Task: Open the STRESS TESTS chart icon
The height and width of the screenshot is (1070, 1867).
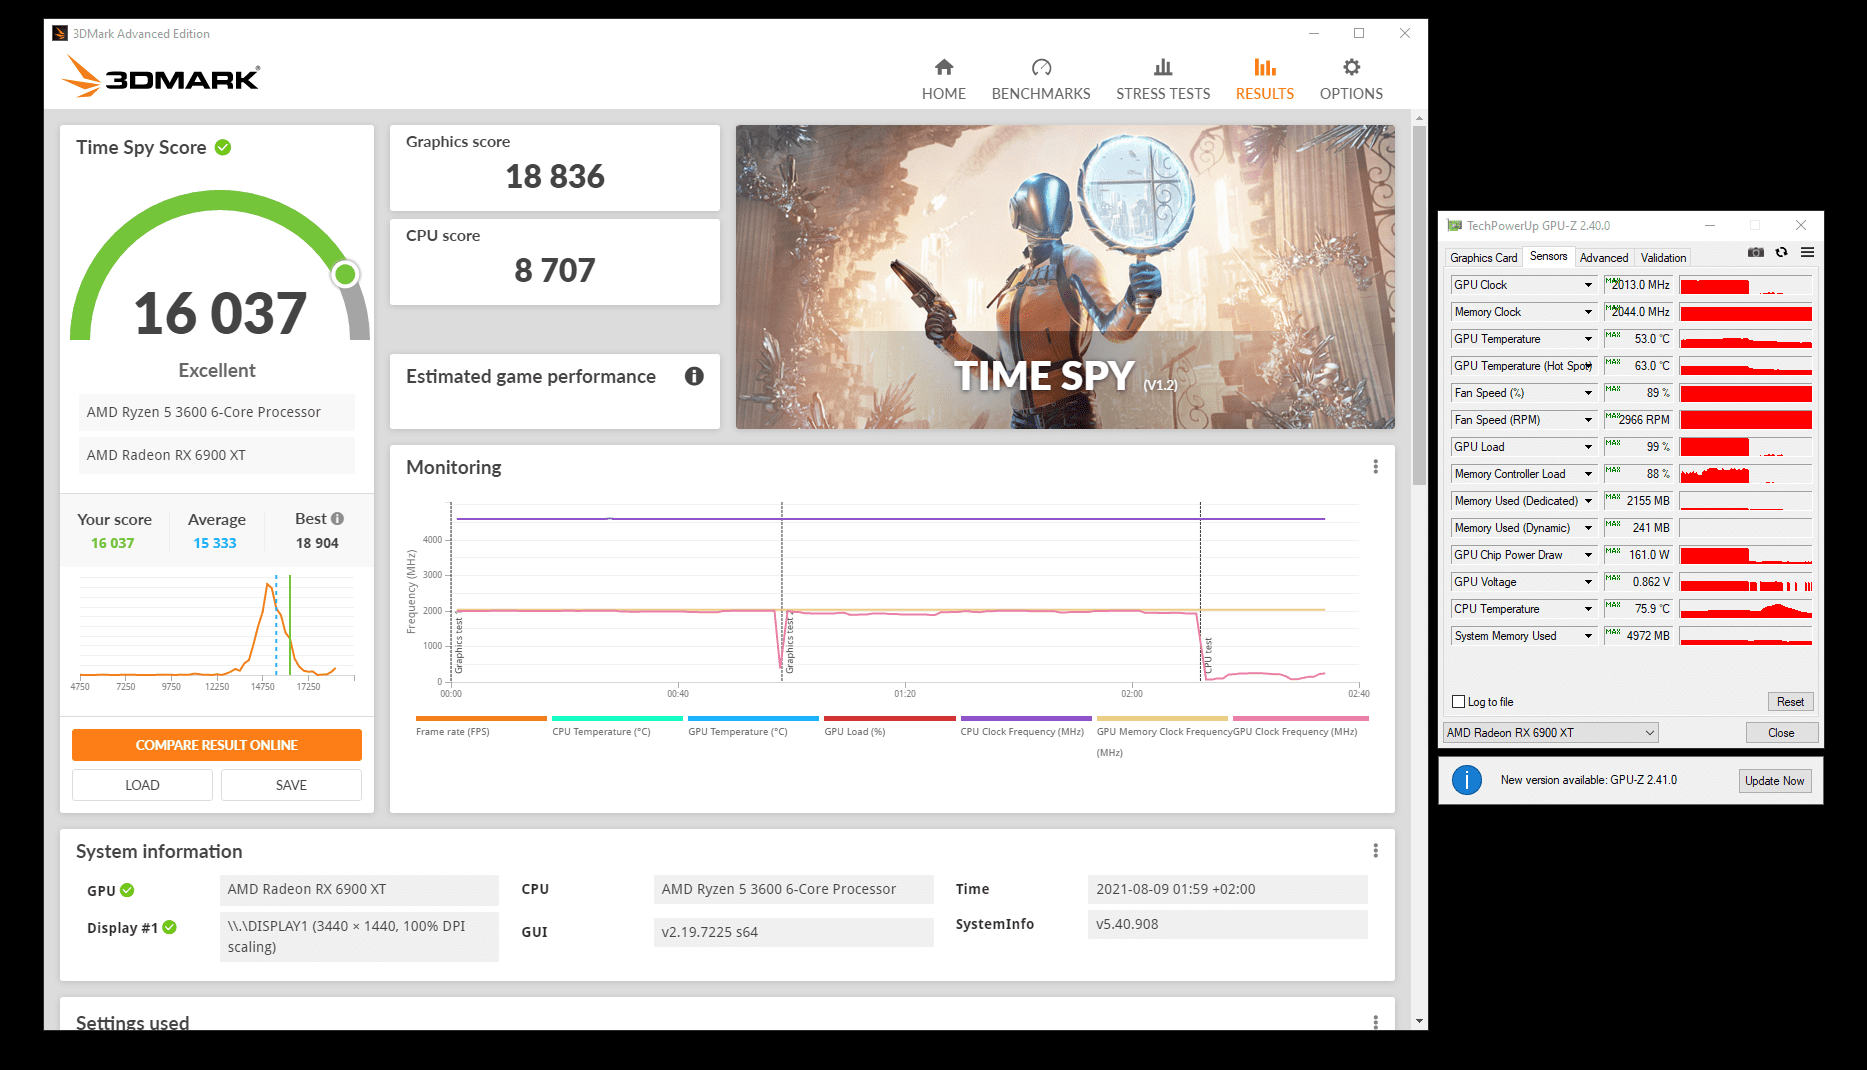Action: (1163, 67)
